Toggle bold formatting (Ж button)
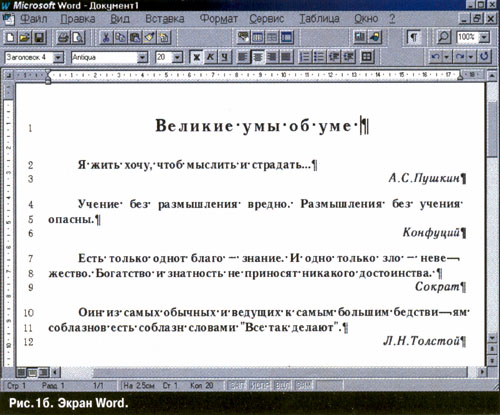Image resolution: width=500 pixels, height=415 pixels. click(x=196, y=57)
